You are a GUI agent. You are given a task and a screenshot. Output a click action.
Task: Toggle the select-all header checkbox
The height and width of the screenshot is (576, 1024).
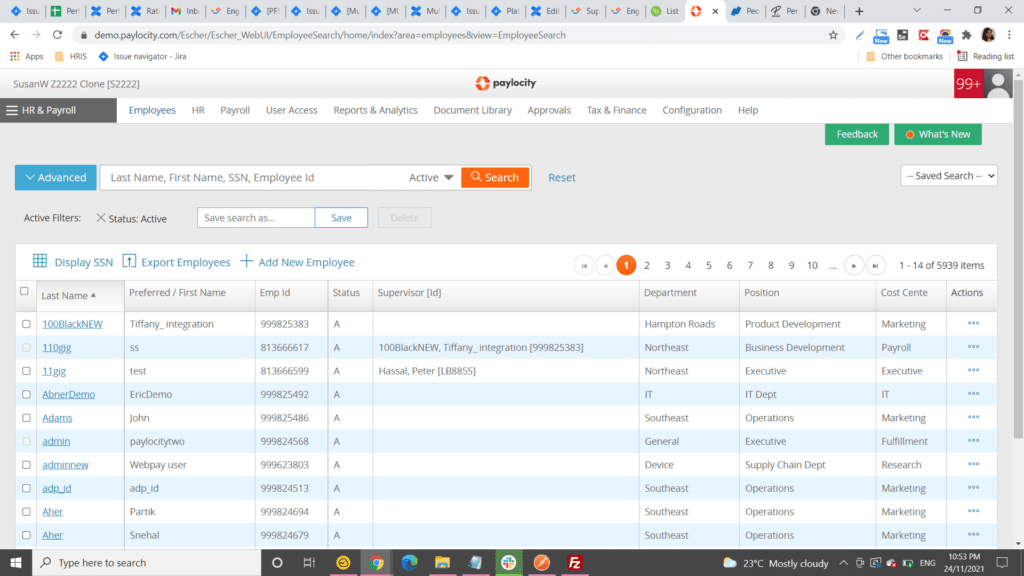click(x=24, y=291)
